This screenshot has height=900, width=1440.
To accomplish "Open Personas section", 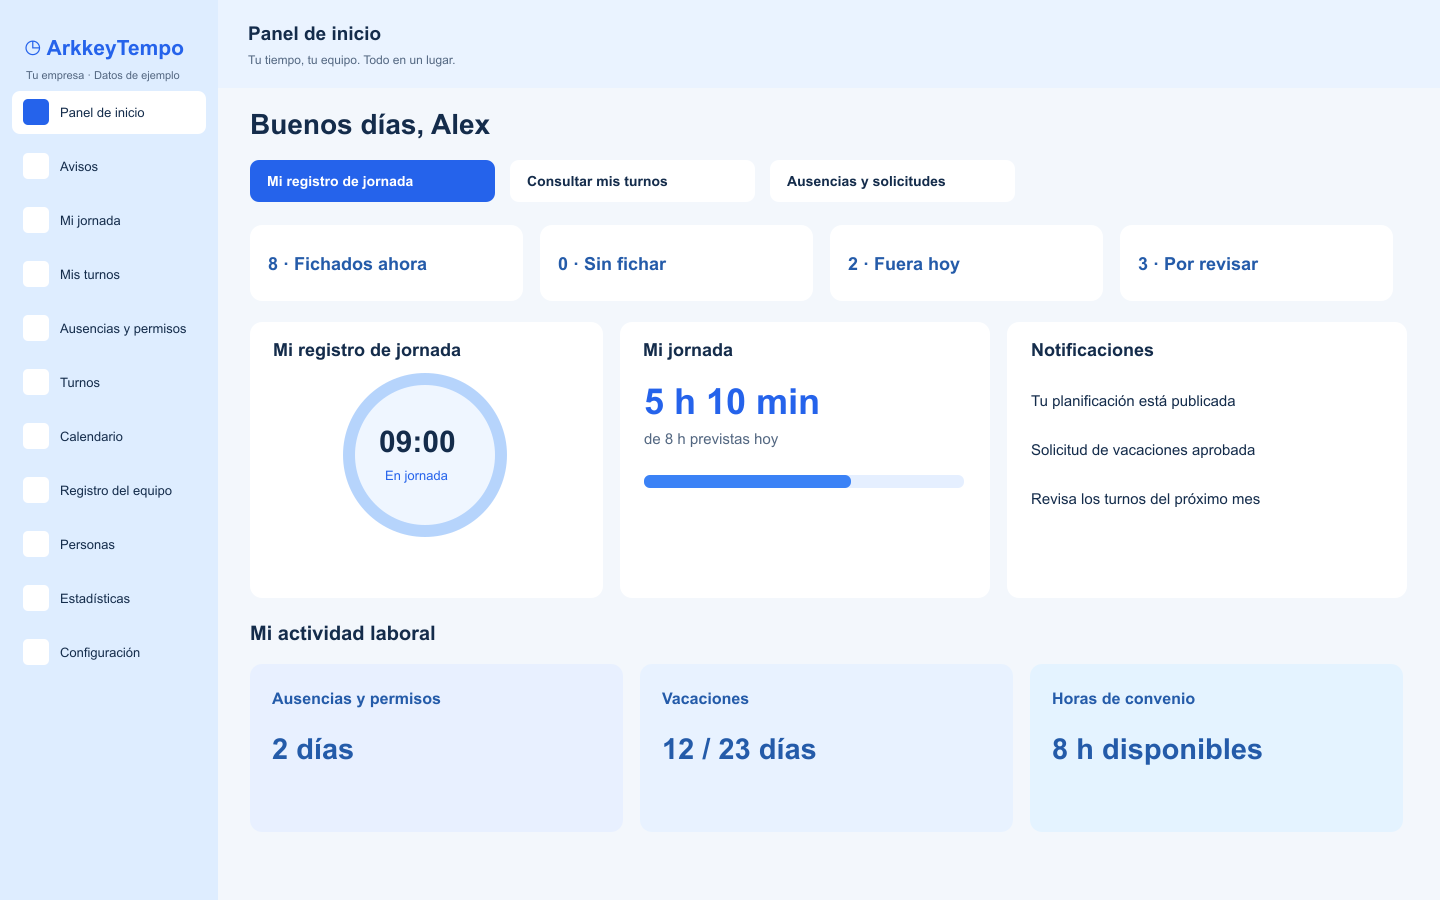I will (x=109, y=544).
